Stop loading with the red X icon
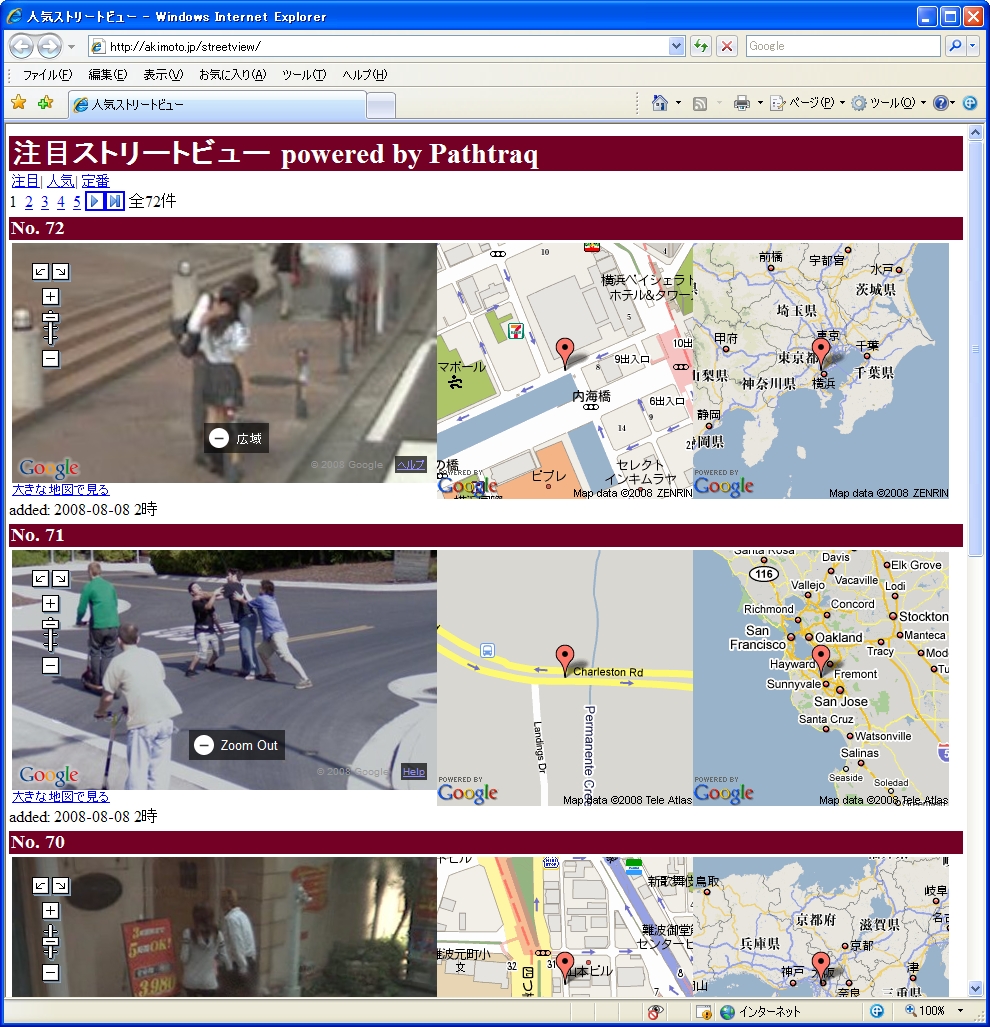This screenshot has height=1027, width=990. [727, 46]
